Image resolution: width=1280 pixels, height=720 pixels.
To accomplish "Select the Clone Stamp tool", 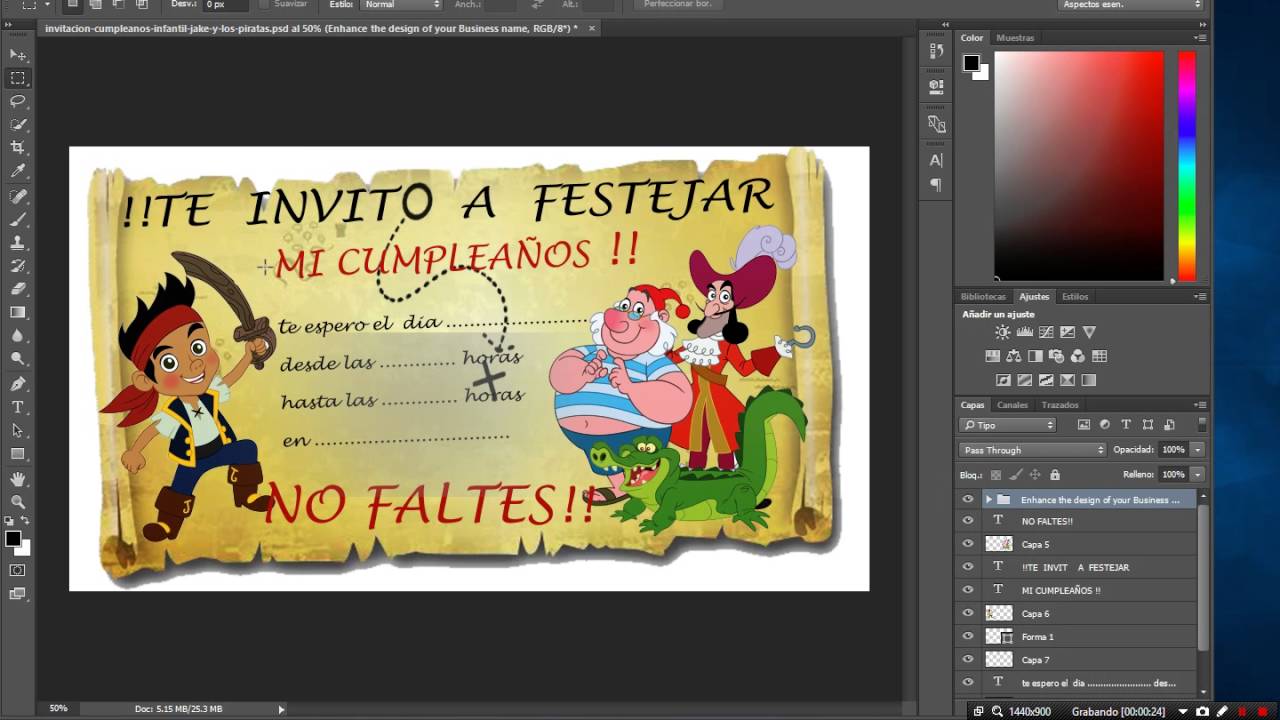I will (x=18, y=242).
